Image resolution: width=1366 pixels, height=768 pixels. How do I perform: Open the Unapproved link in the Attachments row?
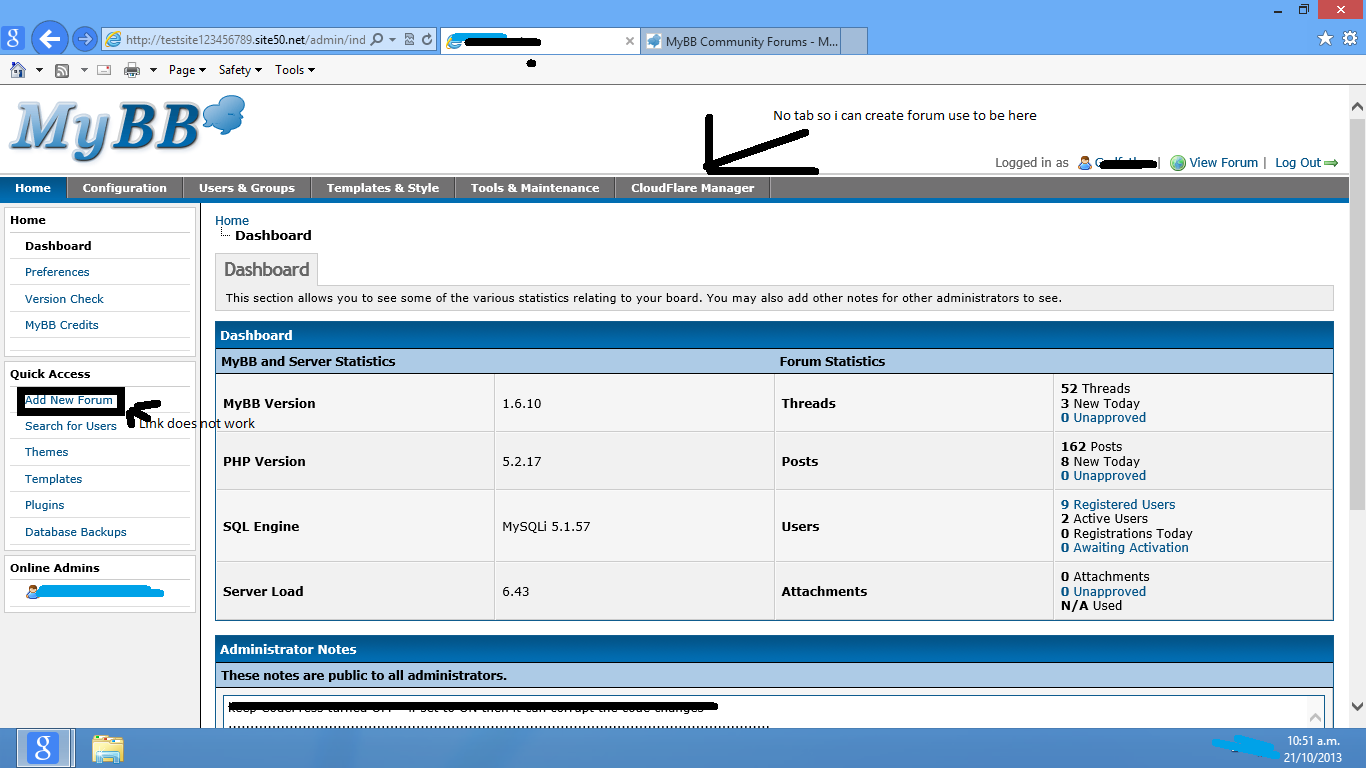pos(1103,592)
